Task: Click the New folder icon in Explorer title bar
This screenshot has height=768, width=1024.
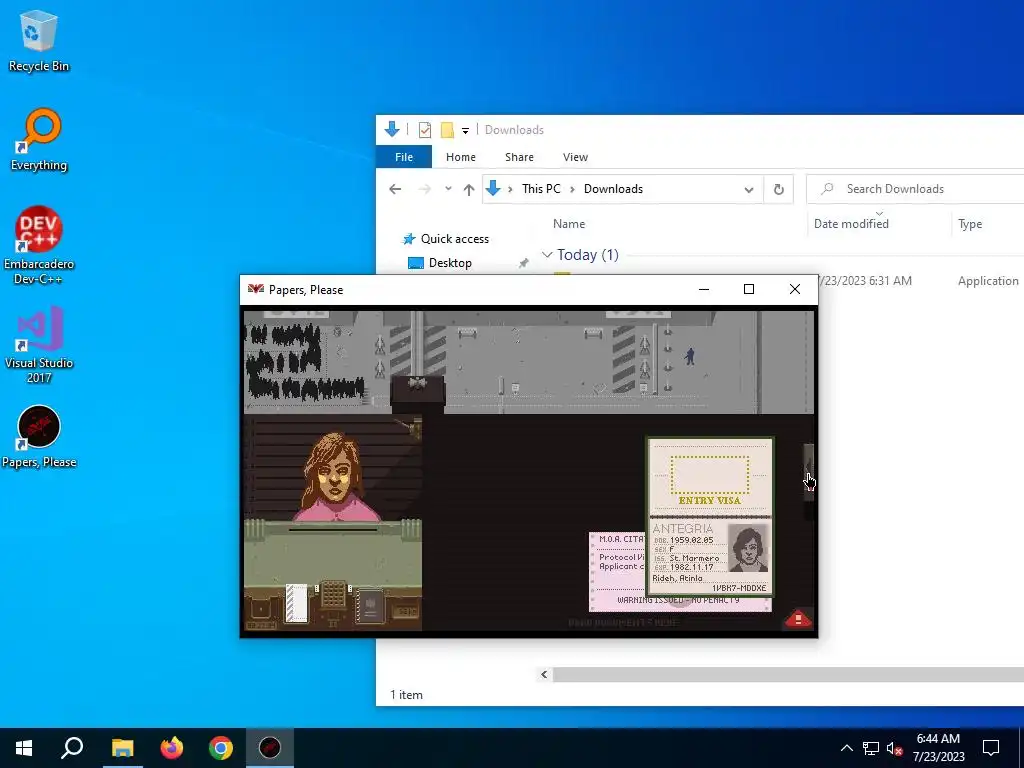Action: tap(447, 130)
